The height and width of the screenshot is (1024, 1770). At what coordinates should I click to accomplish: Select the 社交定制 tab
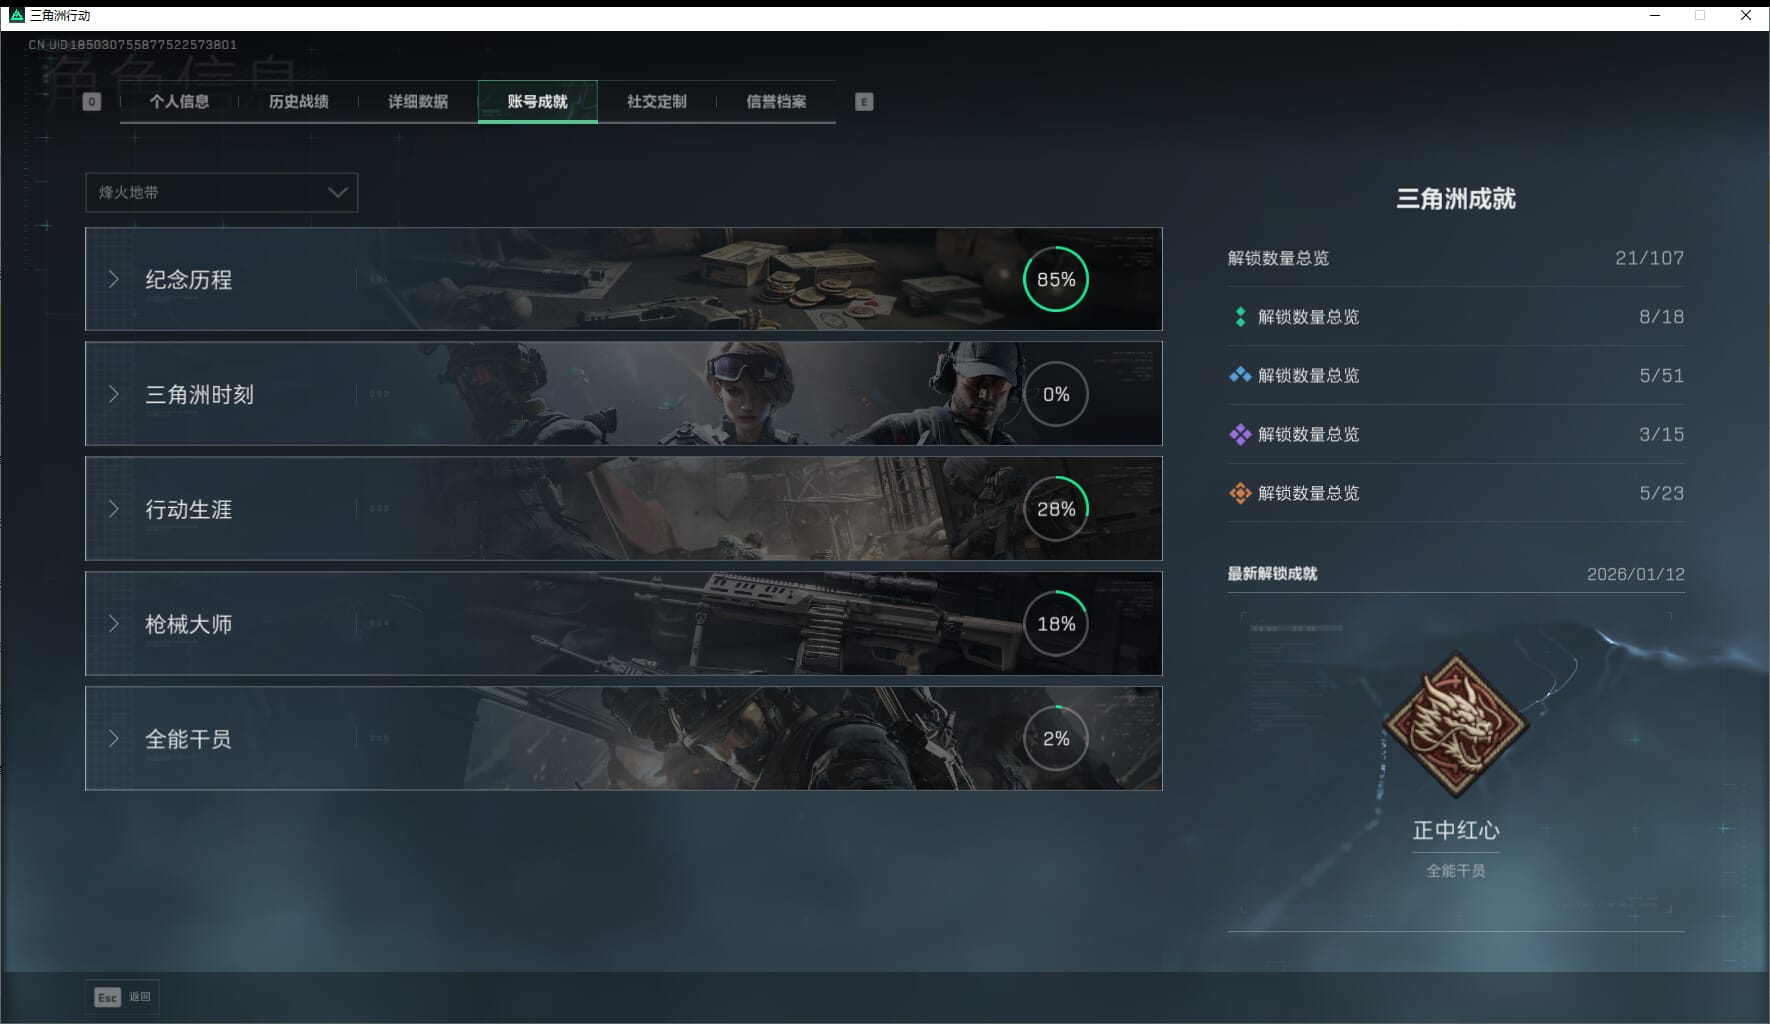click(x=656, y=101)
